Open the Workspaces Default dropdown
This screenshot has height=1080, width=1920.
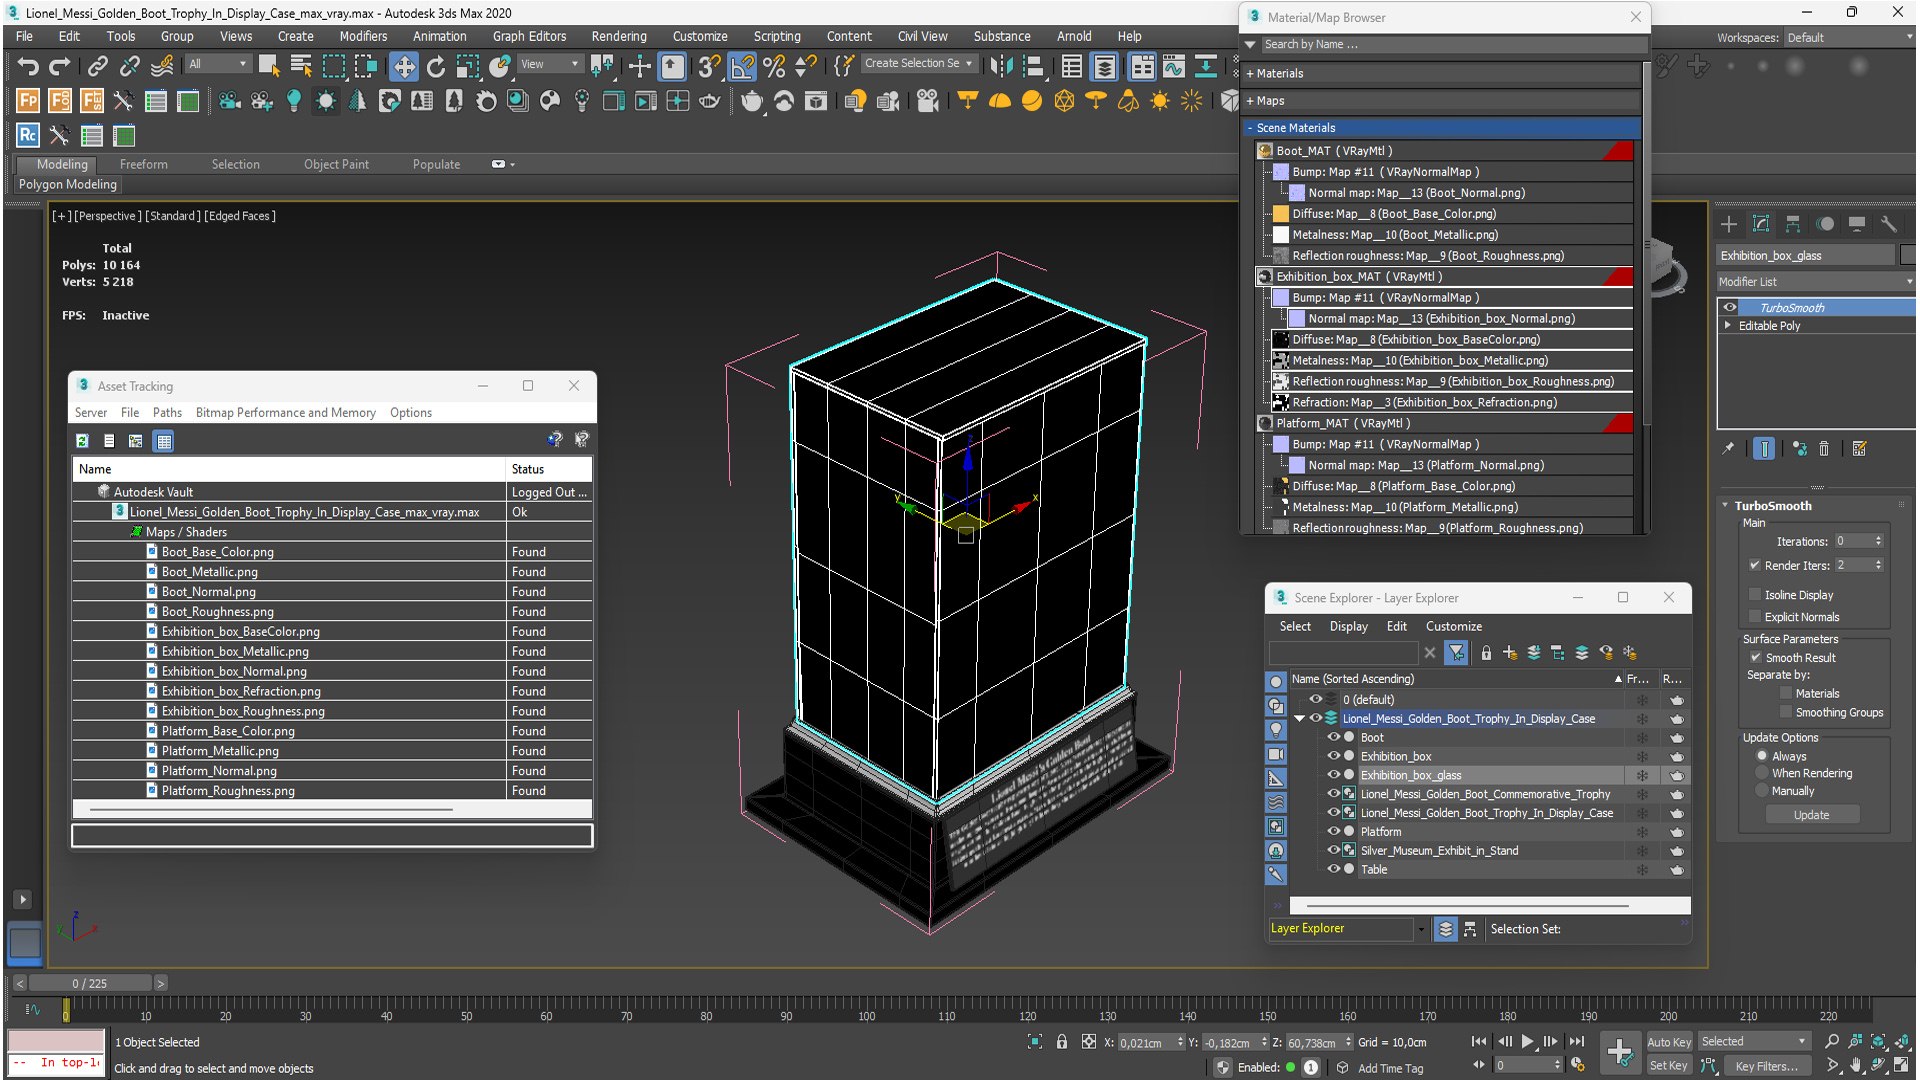pos(1849,38)
